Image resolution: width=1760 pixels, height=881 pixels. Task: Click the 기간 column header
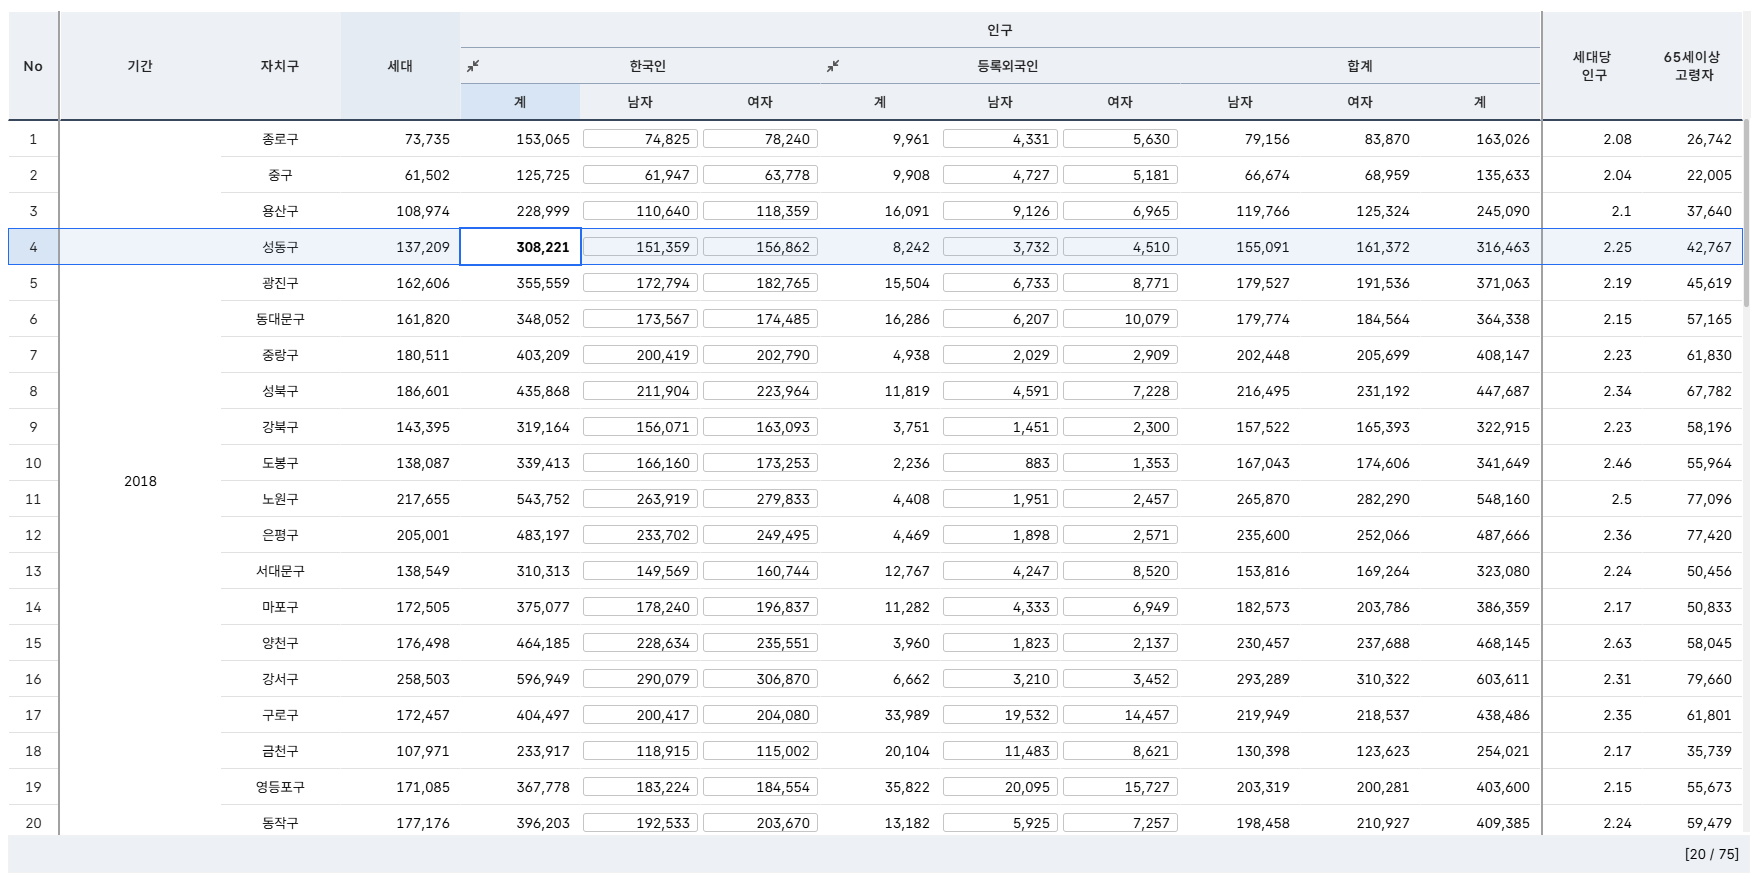click(x=140, y=66)
